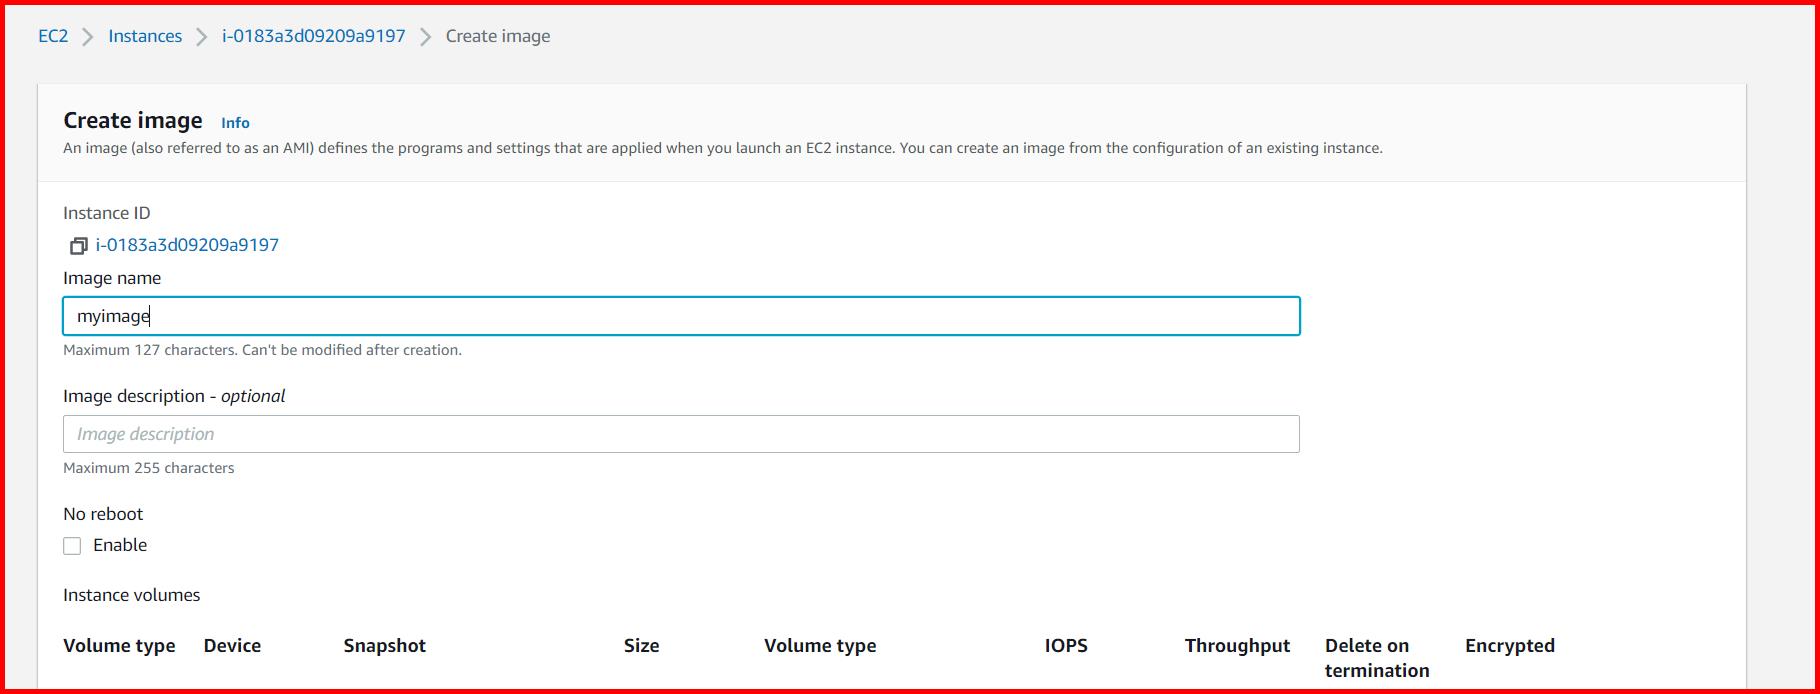This screenshot has width=1820, height=694.
Task: Click the Delete on termination column header
Action: 1376,658
